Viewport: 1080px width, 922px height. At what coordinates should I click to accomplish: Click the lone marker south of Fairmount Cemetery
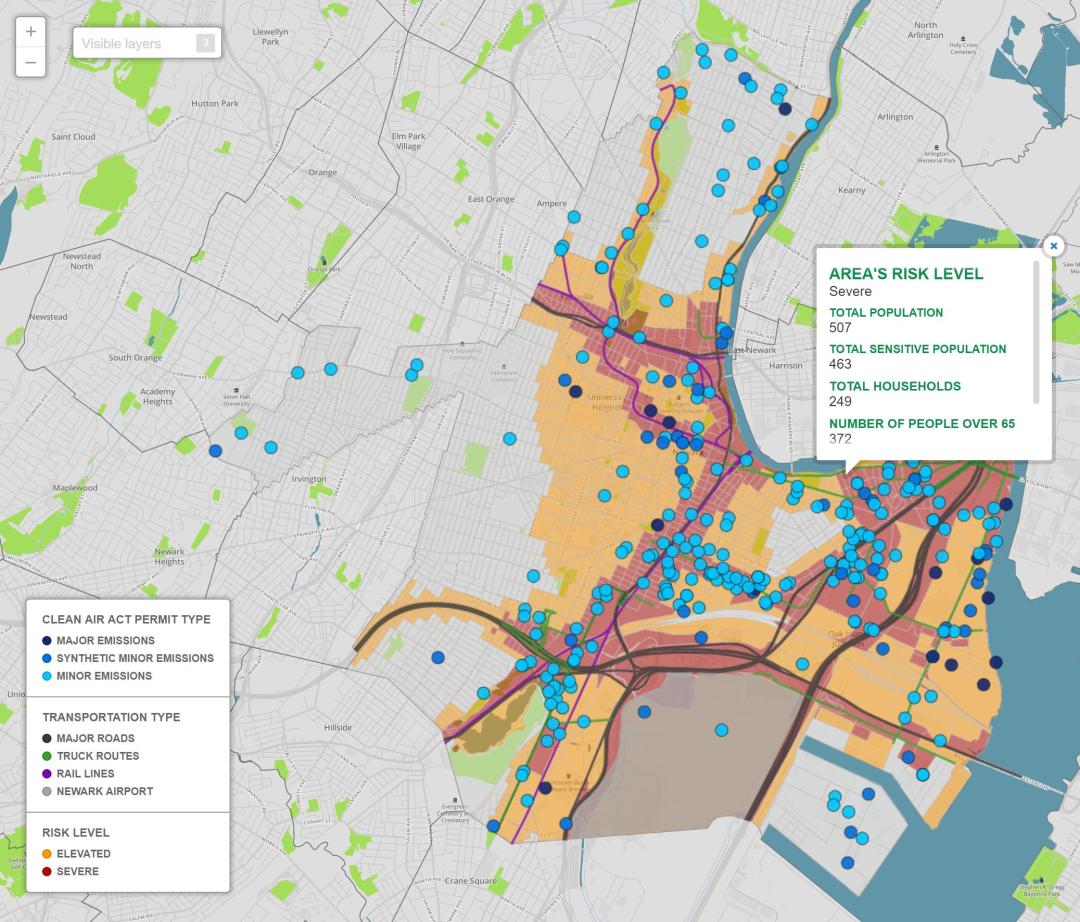(x=510, y=438)
